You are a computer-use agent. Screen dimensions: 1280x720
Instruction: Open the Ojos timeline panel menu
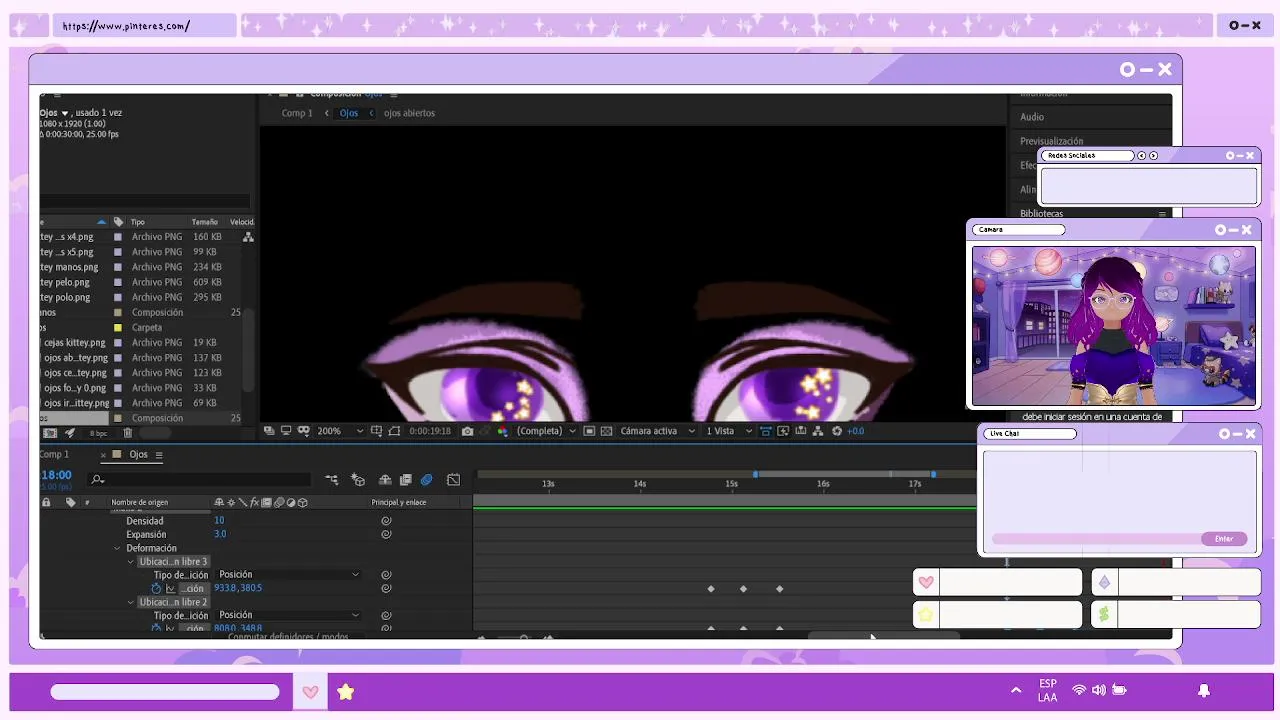tap(159, 455)
